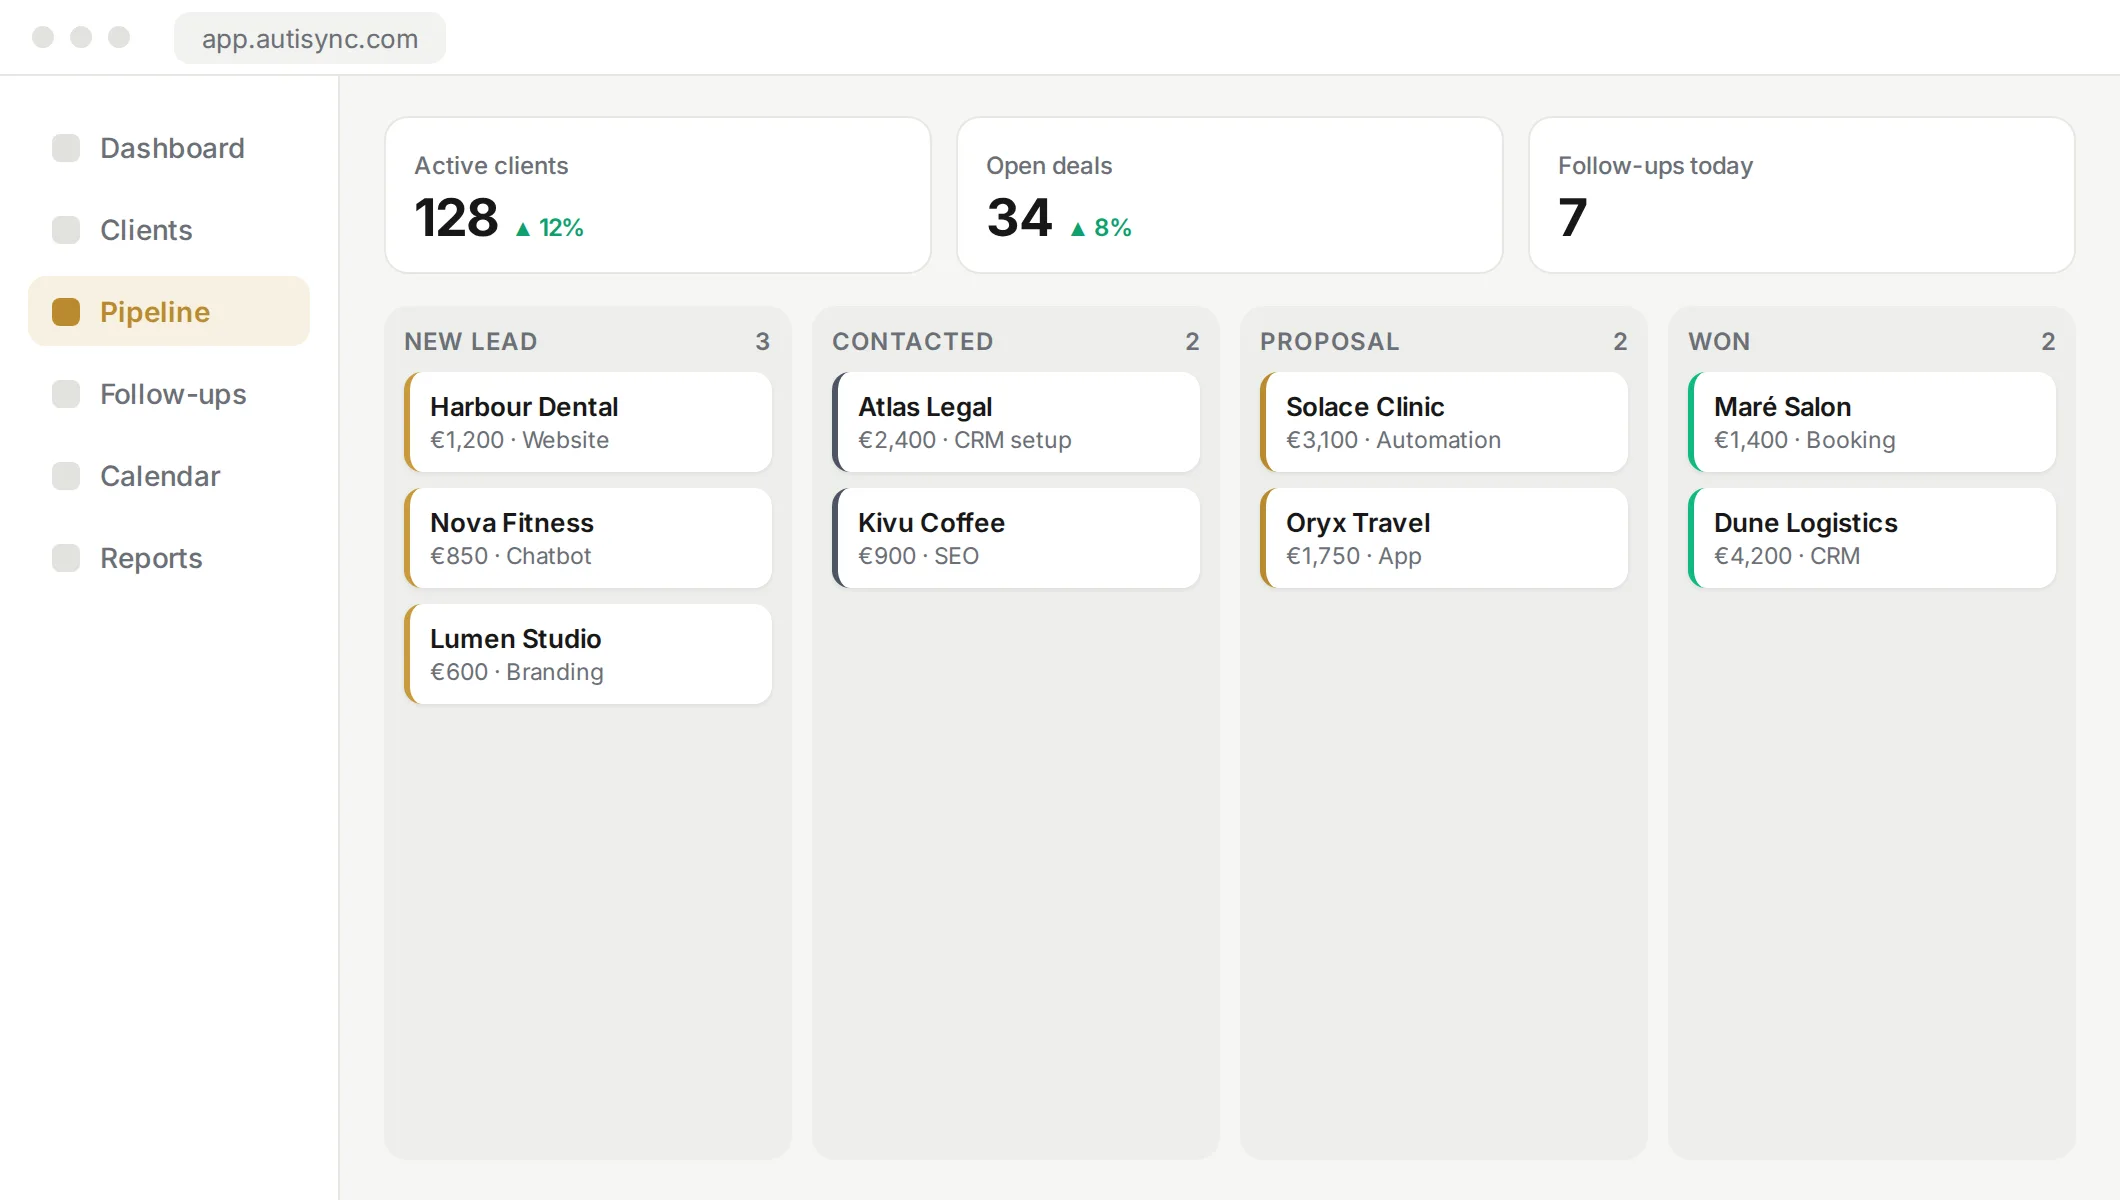The width and height of the screenshot is (2120, 1200).
Task: Click the WON column count 2
Action: tap(2048, 341)
